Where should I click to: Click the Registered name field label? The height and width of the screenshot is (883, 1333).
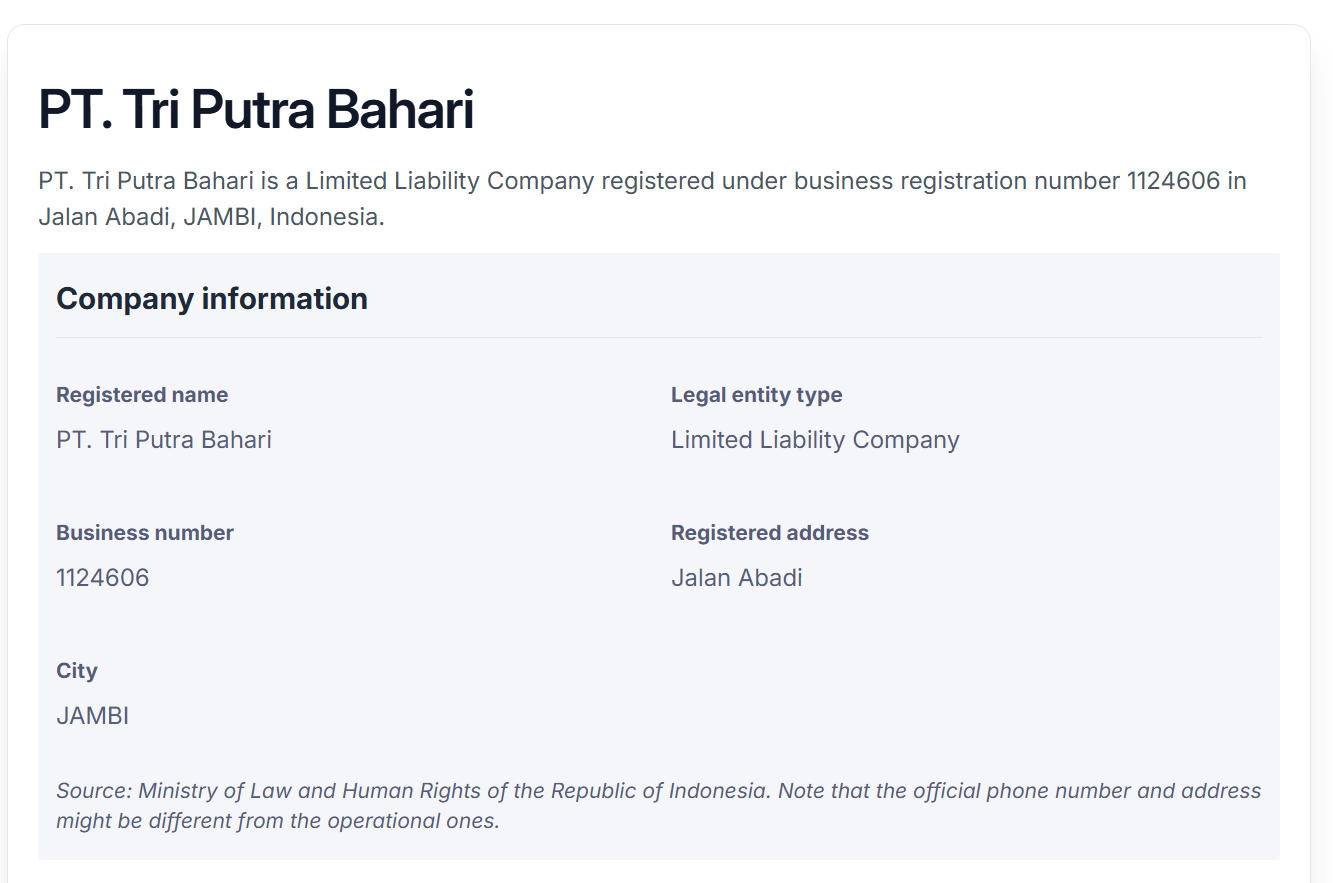142,395
